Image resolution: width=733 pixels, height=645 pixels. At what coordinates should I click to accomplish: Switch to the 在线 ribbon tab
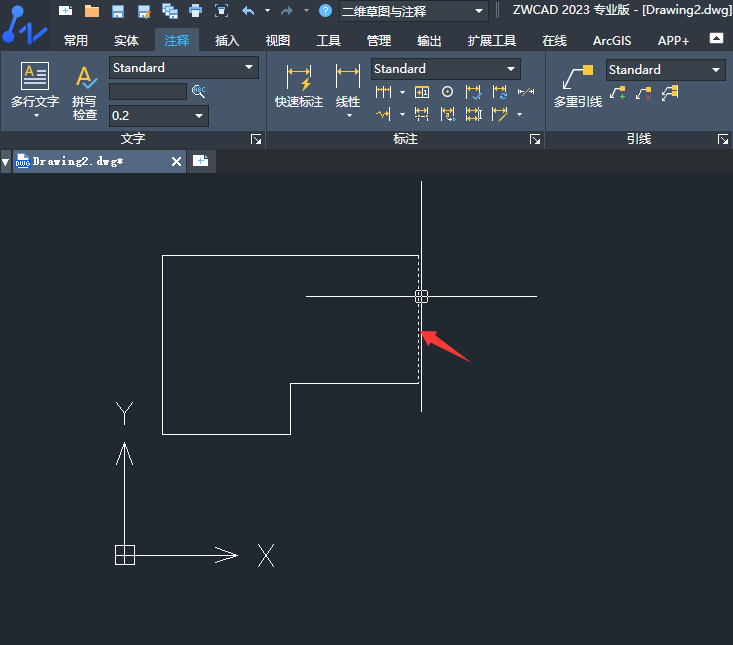tap(554, 41)
